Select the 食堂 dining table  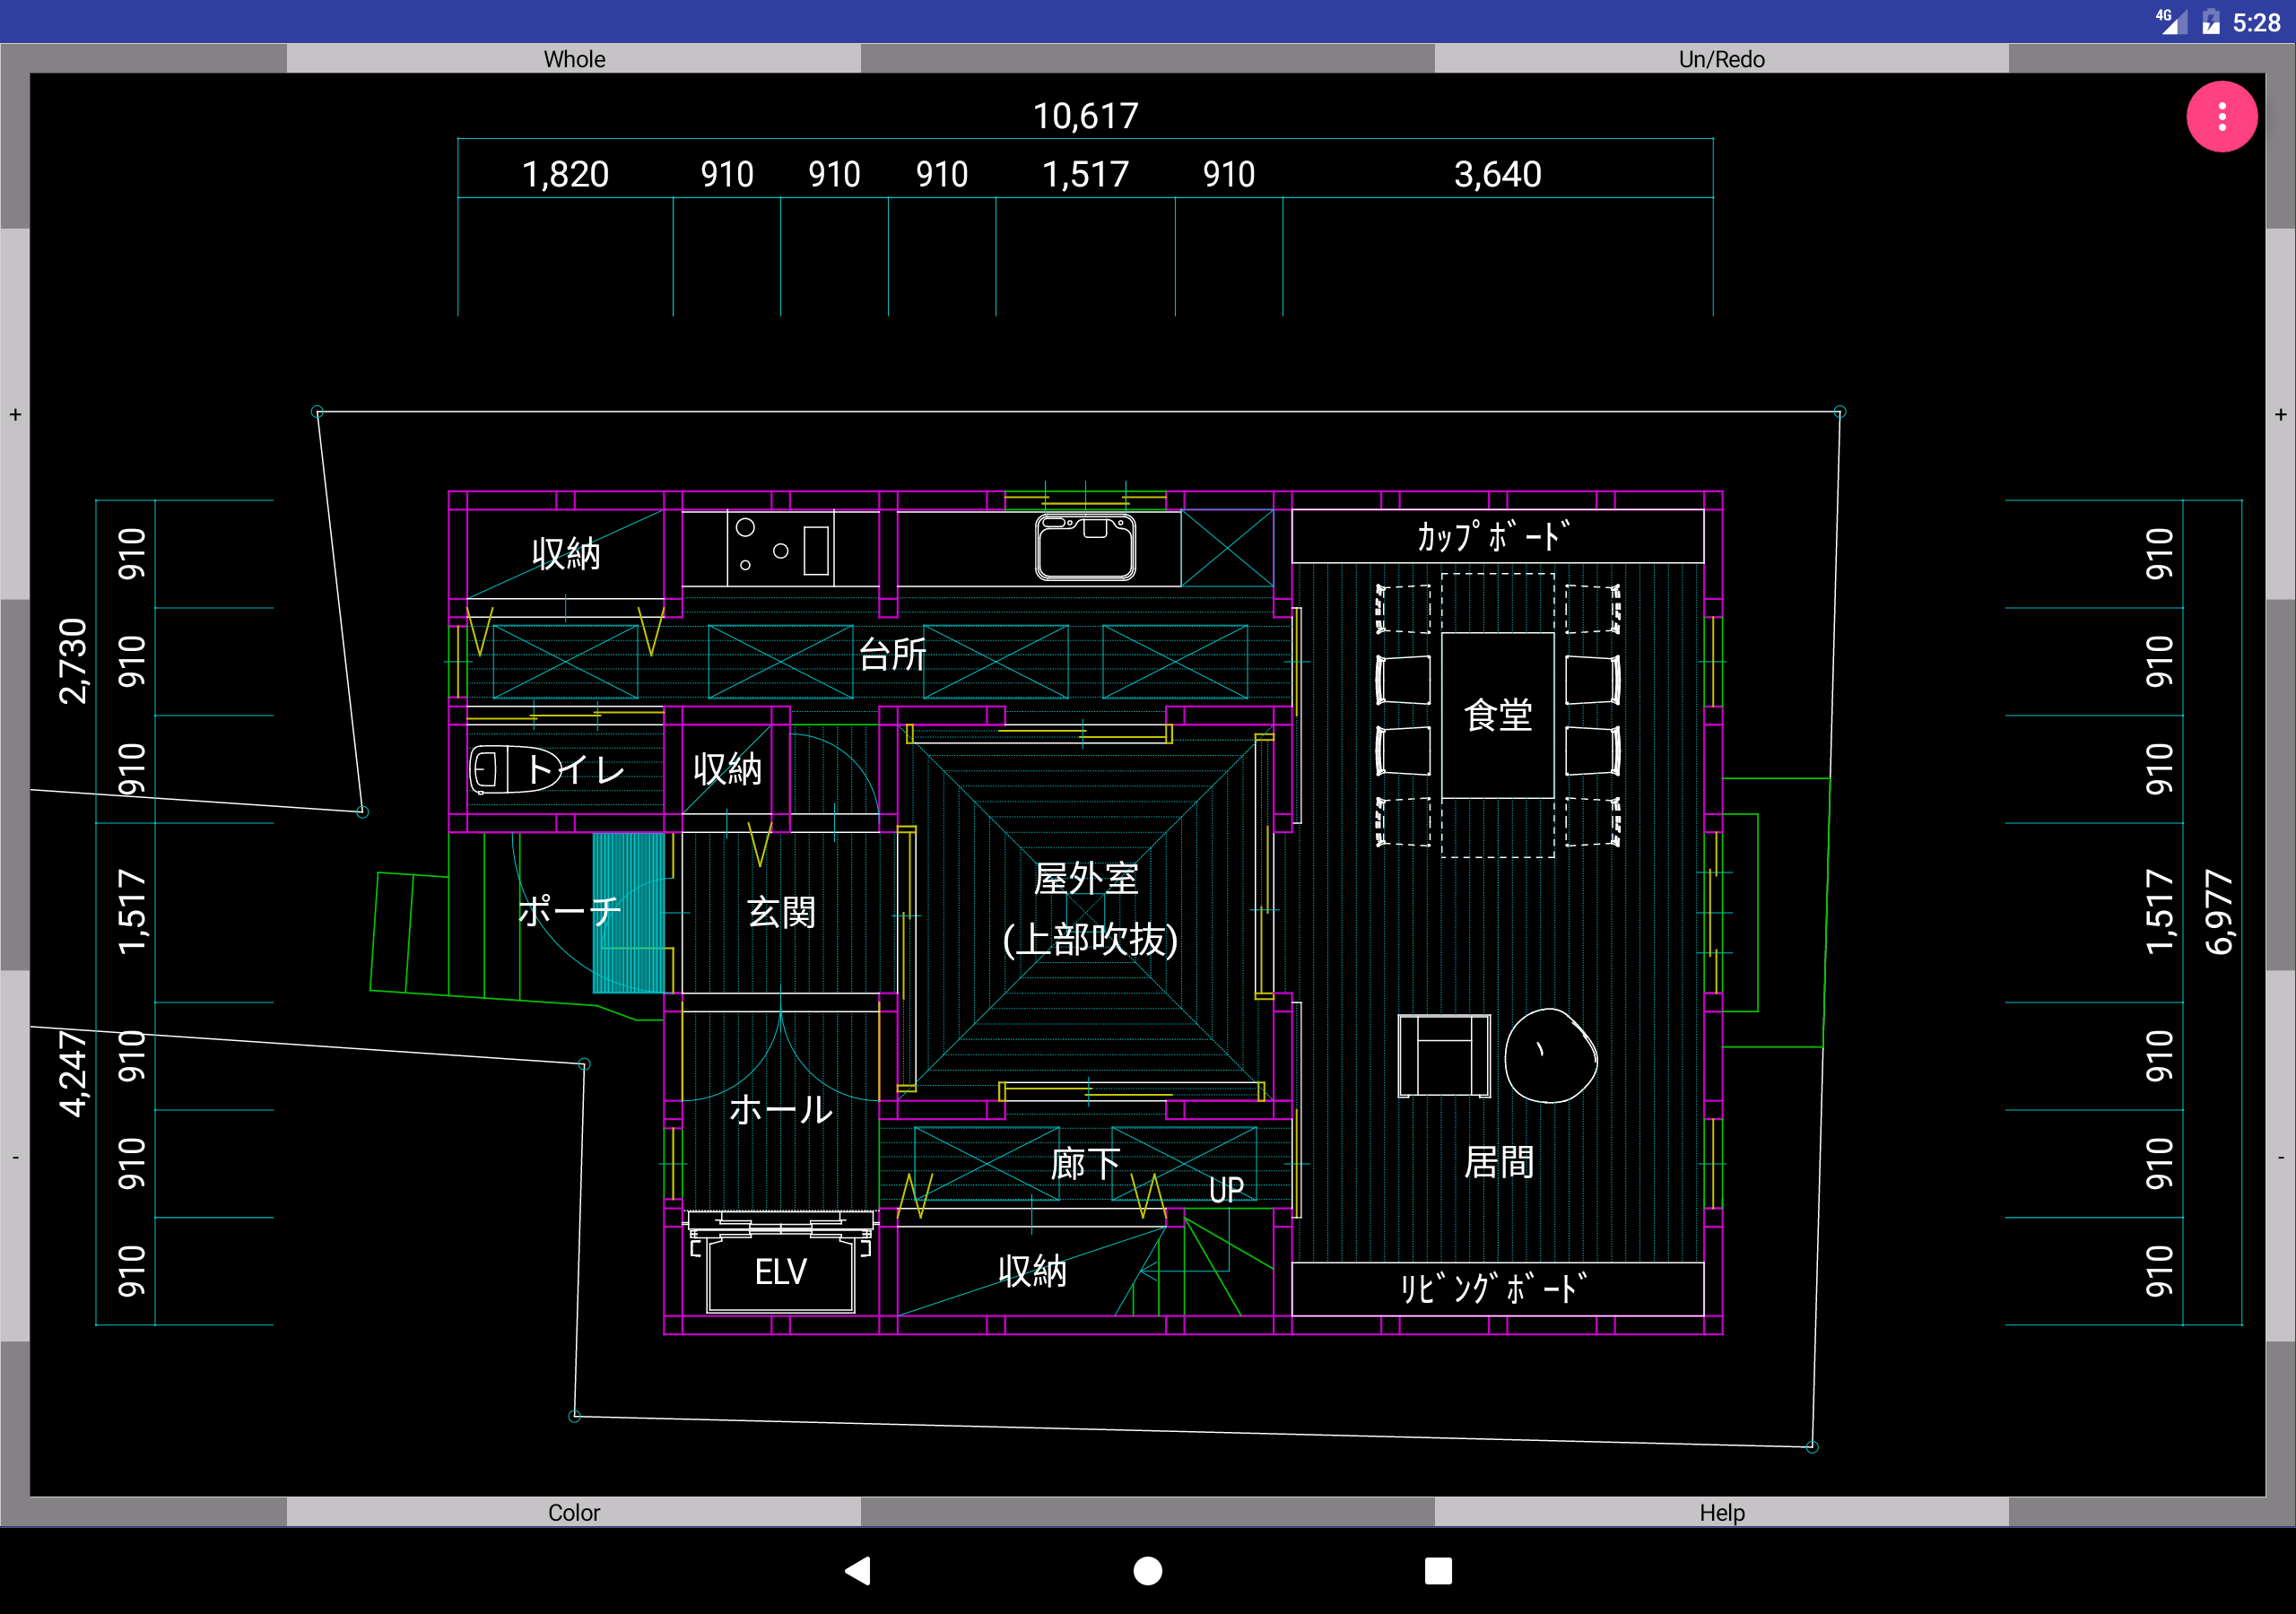tap(1497, 715)
